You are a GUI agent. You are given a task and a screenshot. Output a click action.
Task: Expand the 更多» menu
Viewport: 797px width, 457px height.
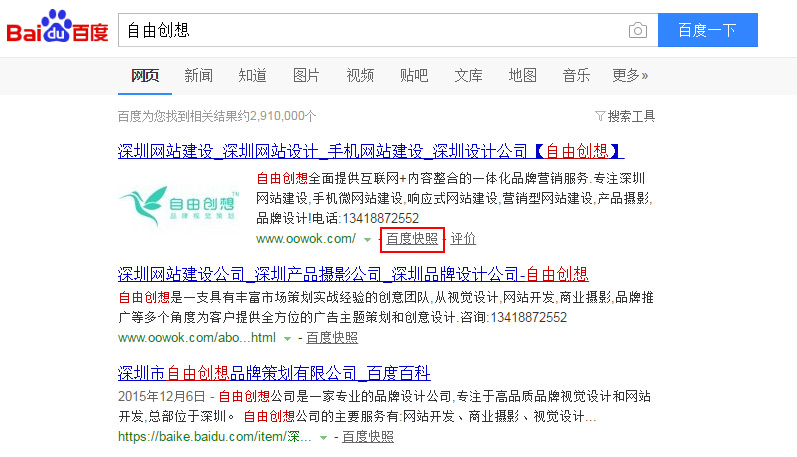[630, 76]
